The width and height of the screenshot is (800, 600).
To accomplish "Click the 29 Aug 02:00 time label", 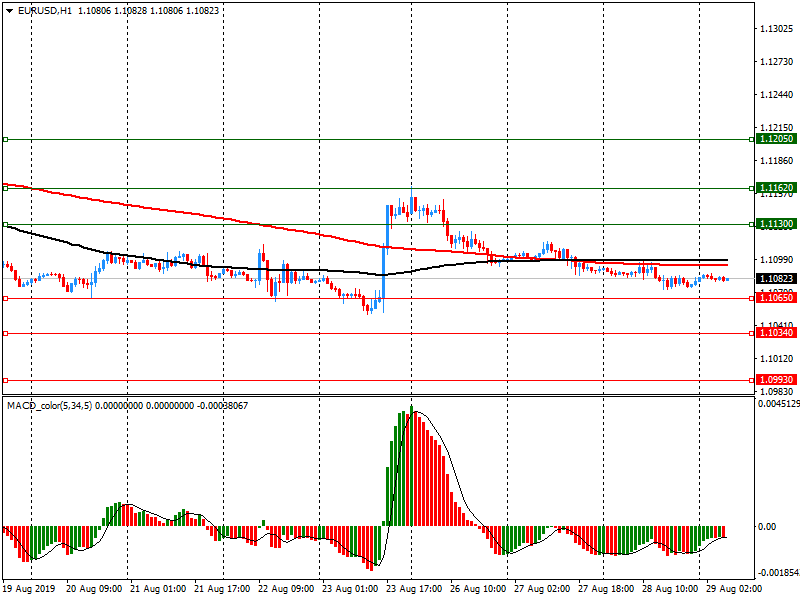I will pyautogui.click(x=734, y=589).
